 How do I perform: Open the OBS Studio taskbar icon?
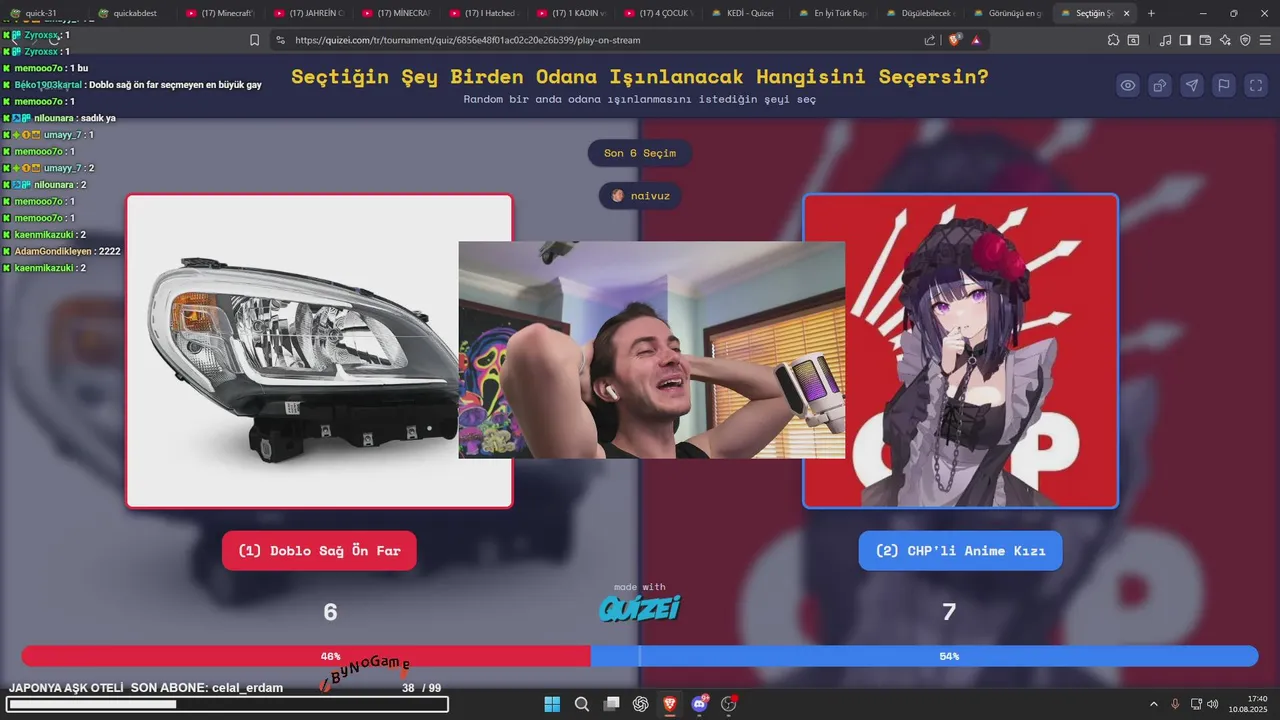[729, 704]
